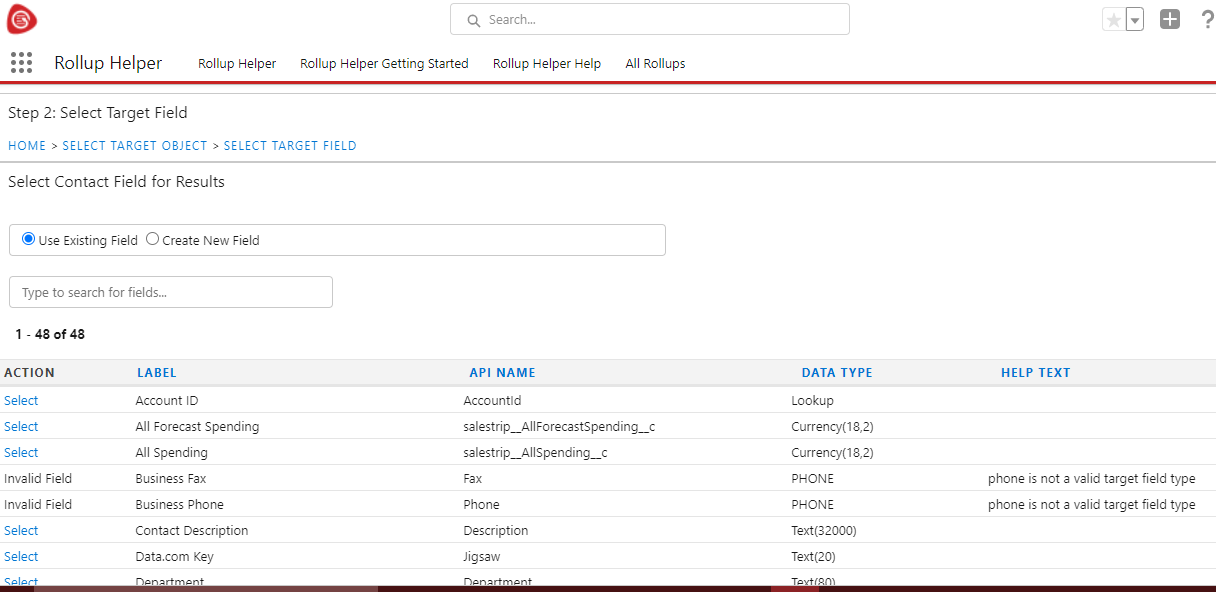Click the magnifier icon in search bar
Screen dimensions: 1216x592
(x=474, y=20)
